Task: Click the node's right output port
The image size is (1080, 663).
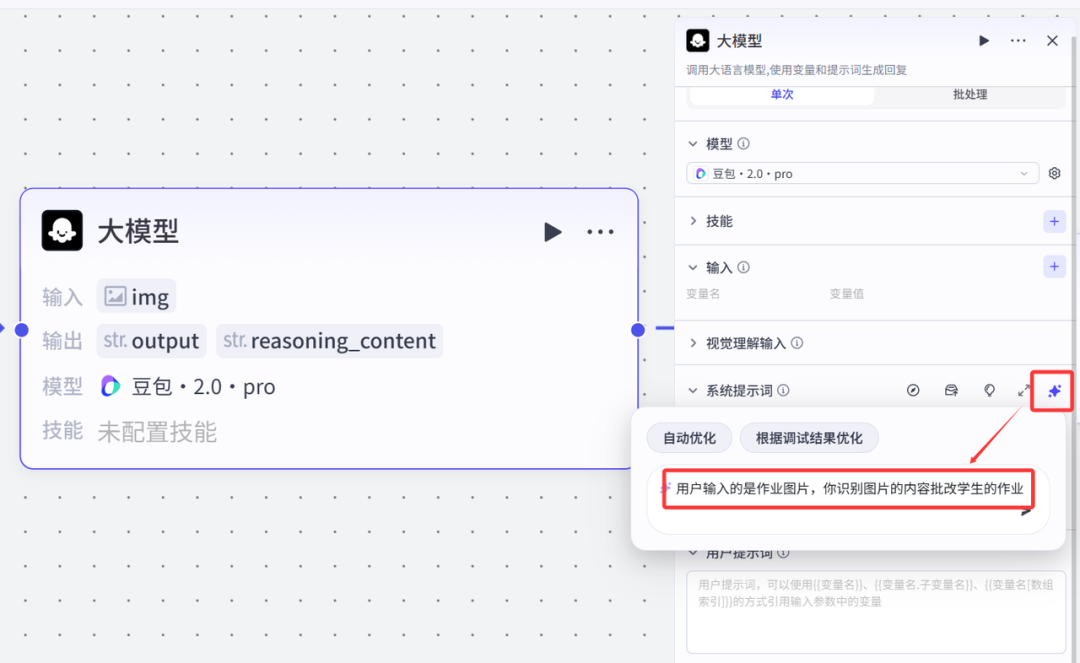Action: click(638, 330)
